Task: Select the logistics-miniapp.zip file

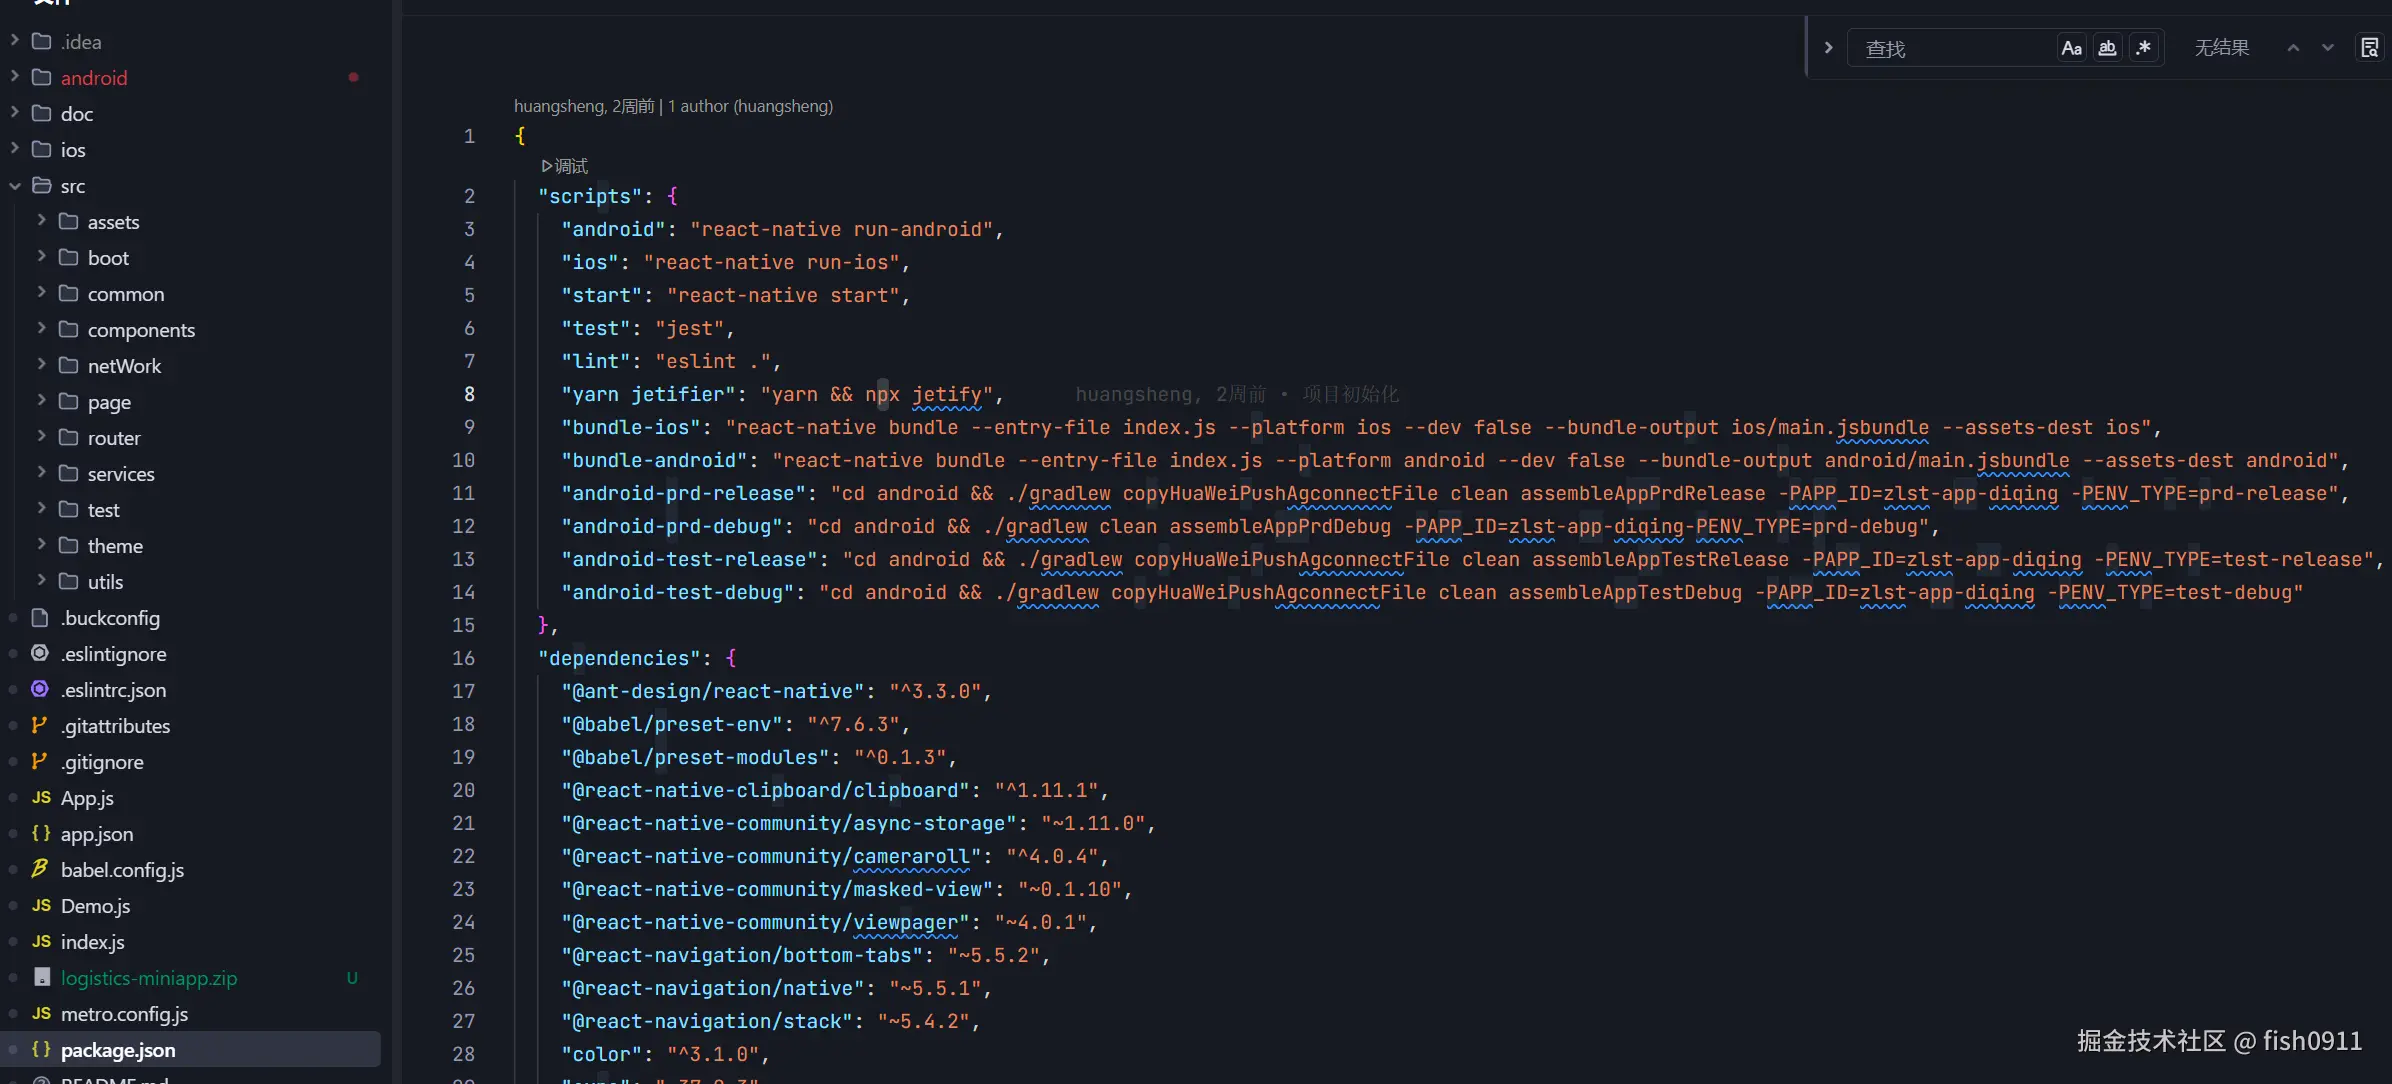Action: tap(149, 978)
